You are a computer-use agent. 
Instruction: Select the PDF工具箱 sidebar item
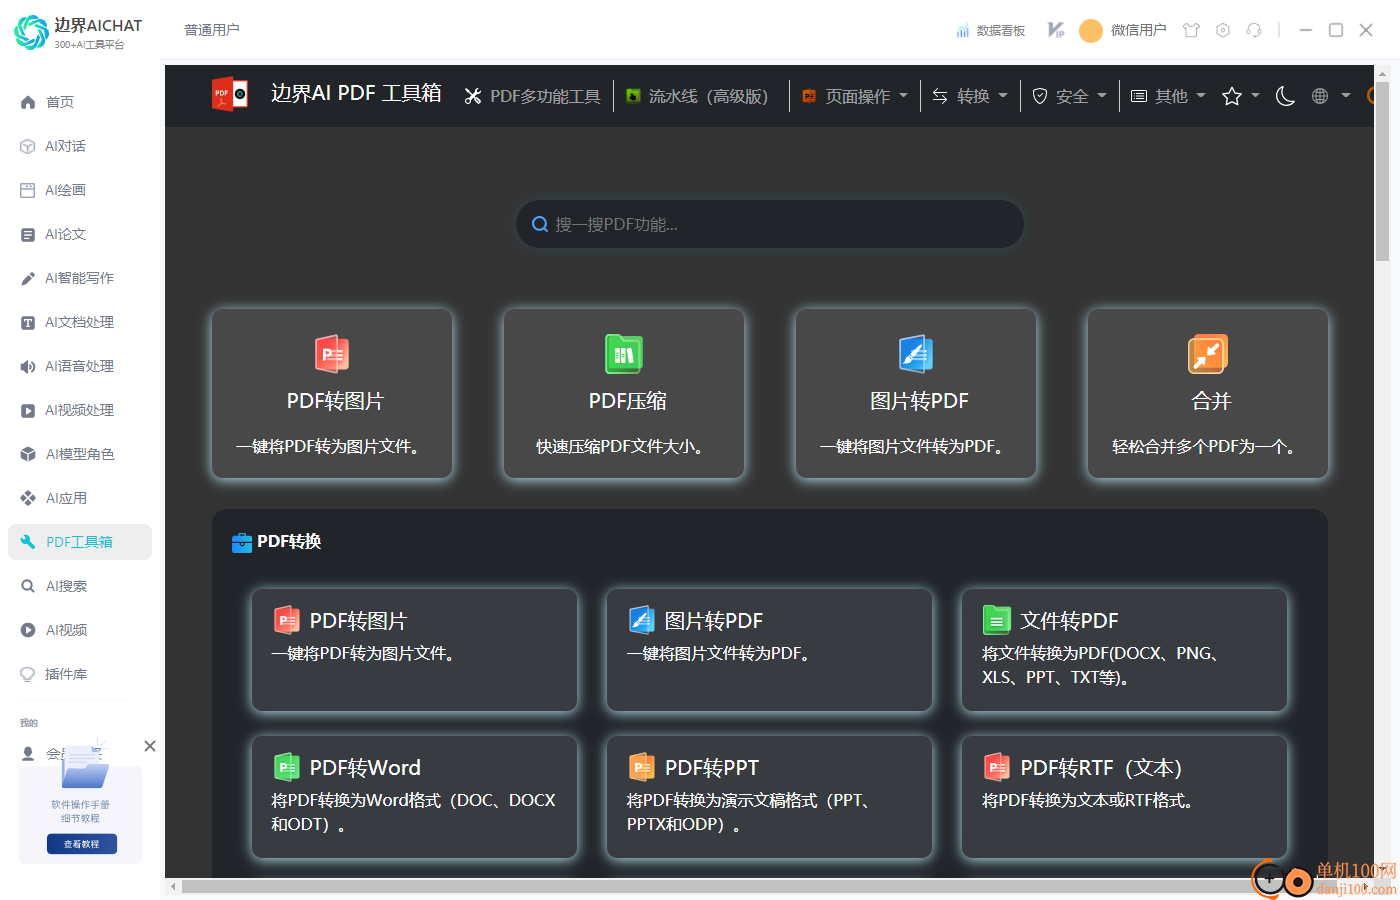coord(80,542)
